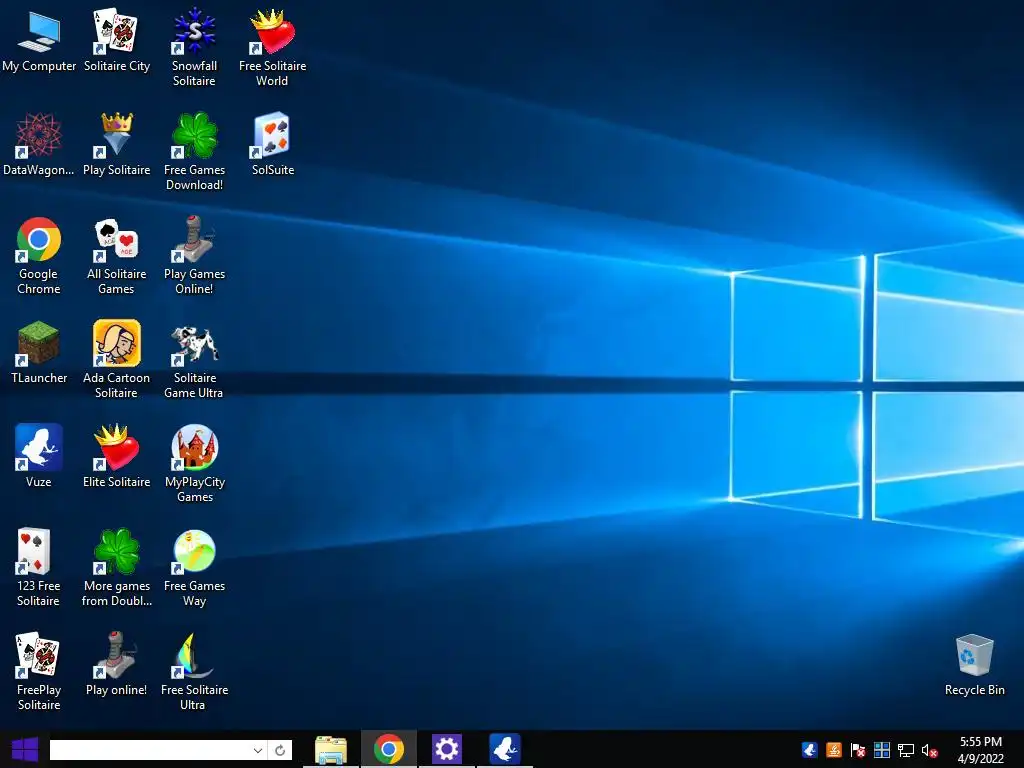Click Ada Cartoon Solitaire shortcut

[116, 359]
